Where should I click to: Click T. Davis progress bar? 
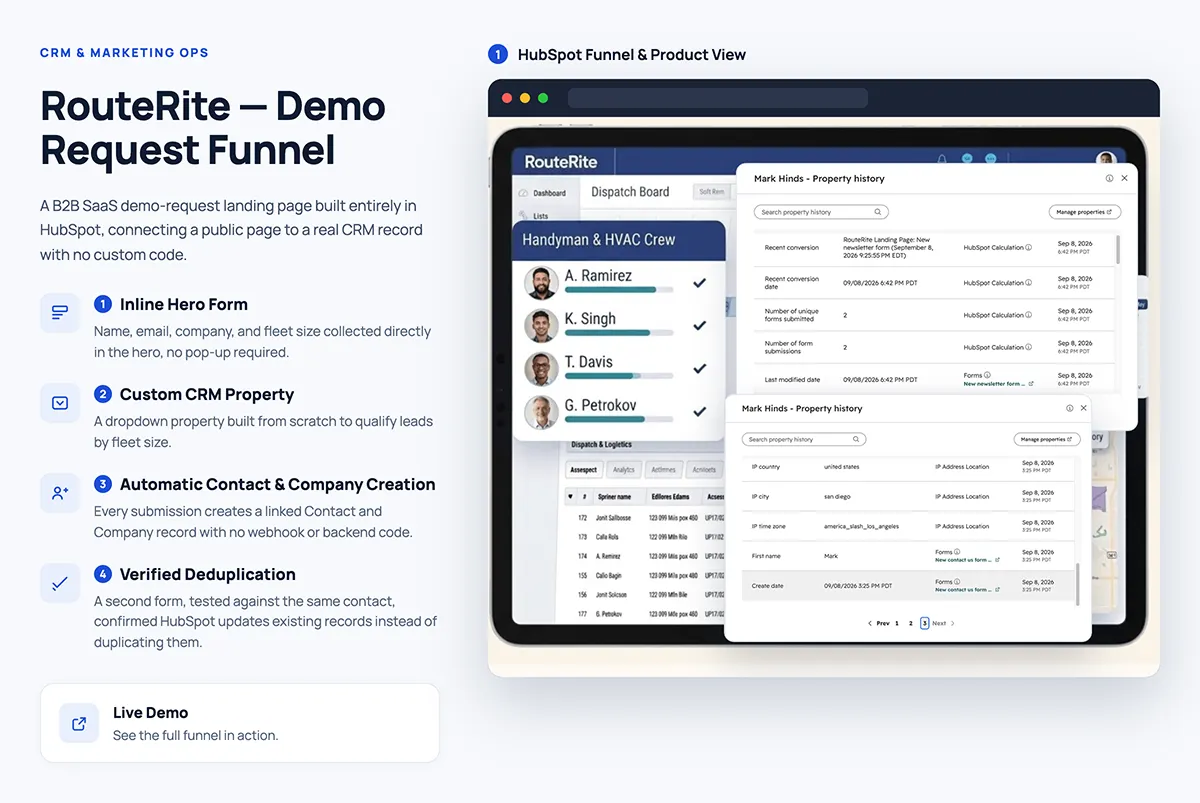619,376
